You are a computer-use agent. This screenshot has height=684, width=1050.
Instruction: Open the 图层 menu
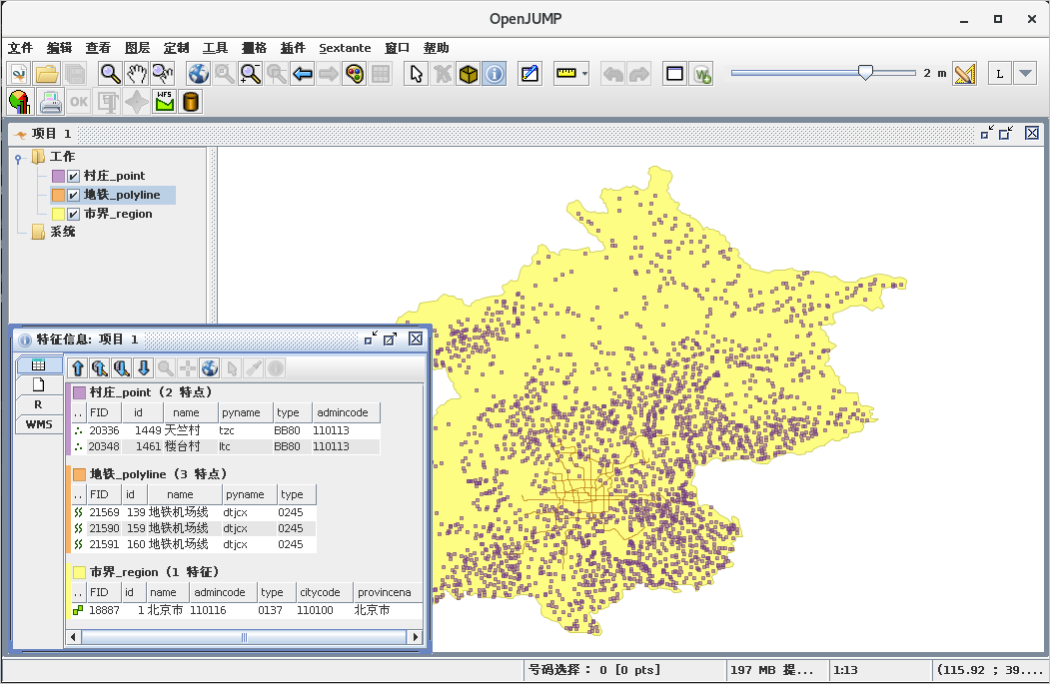tap(137, 48)
